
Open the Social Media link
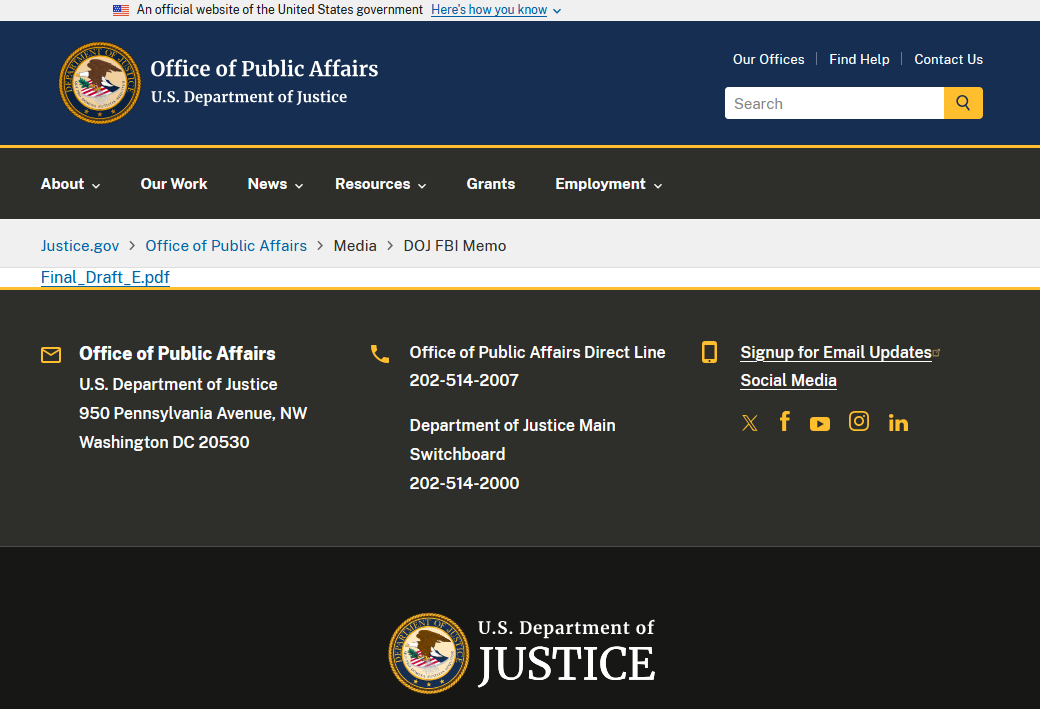788,380
